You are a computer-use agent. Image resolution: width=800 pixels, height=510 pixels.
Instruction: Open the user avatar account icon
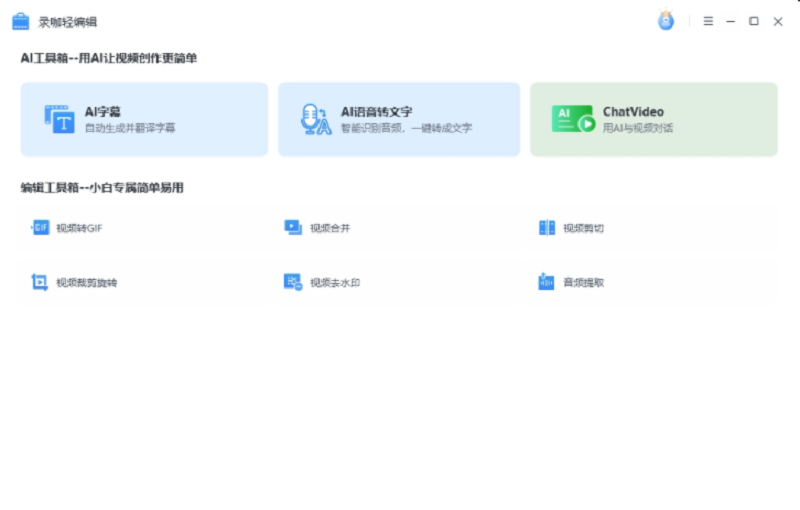pyautogui.click(x=666, y=21)
